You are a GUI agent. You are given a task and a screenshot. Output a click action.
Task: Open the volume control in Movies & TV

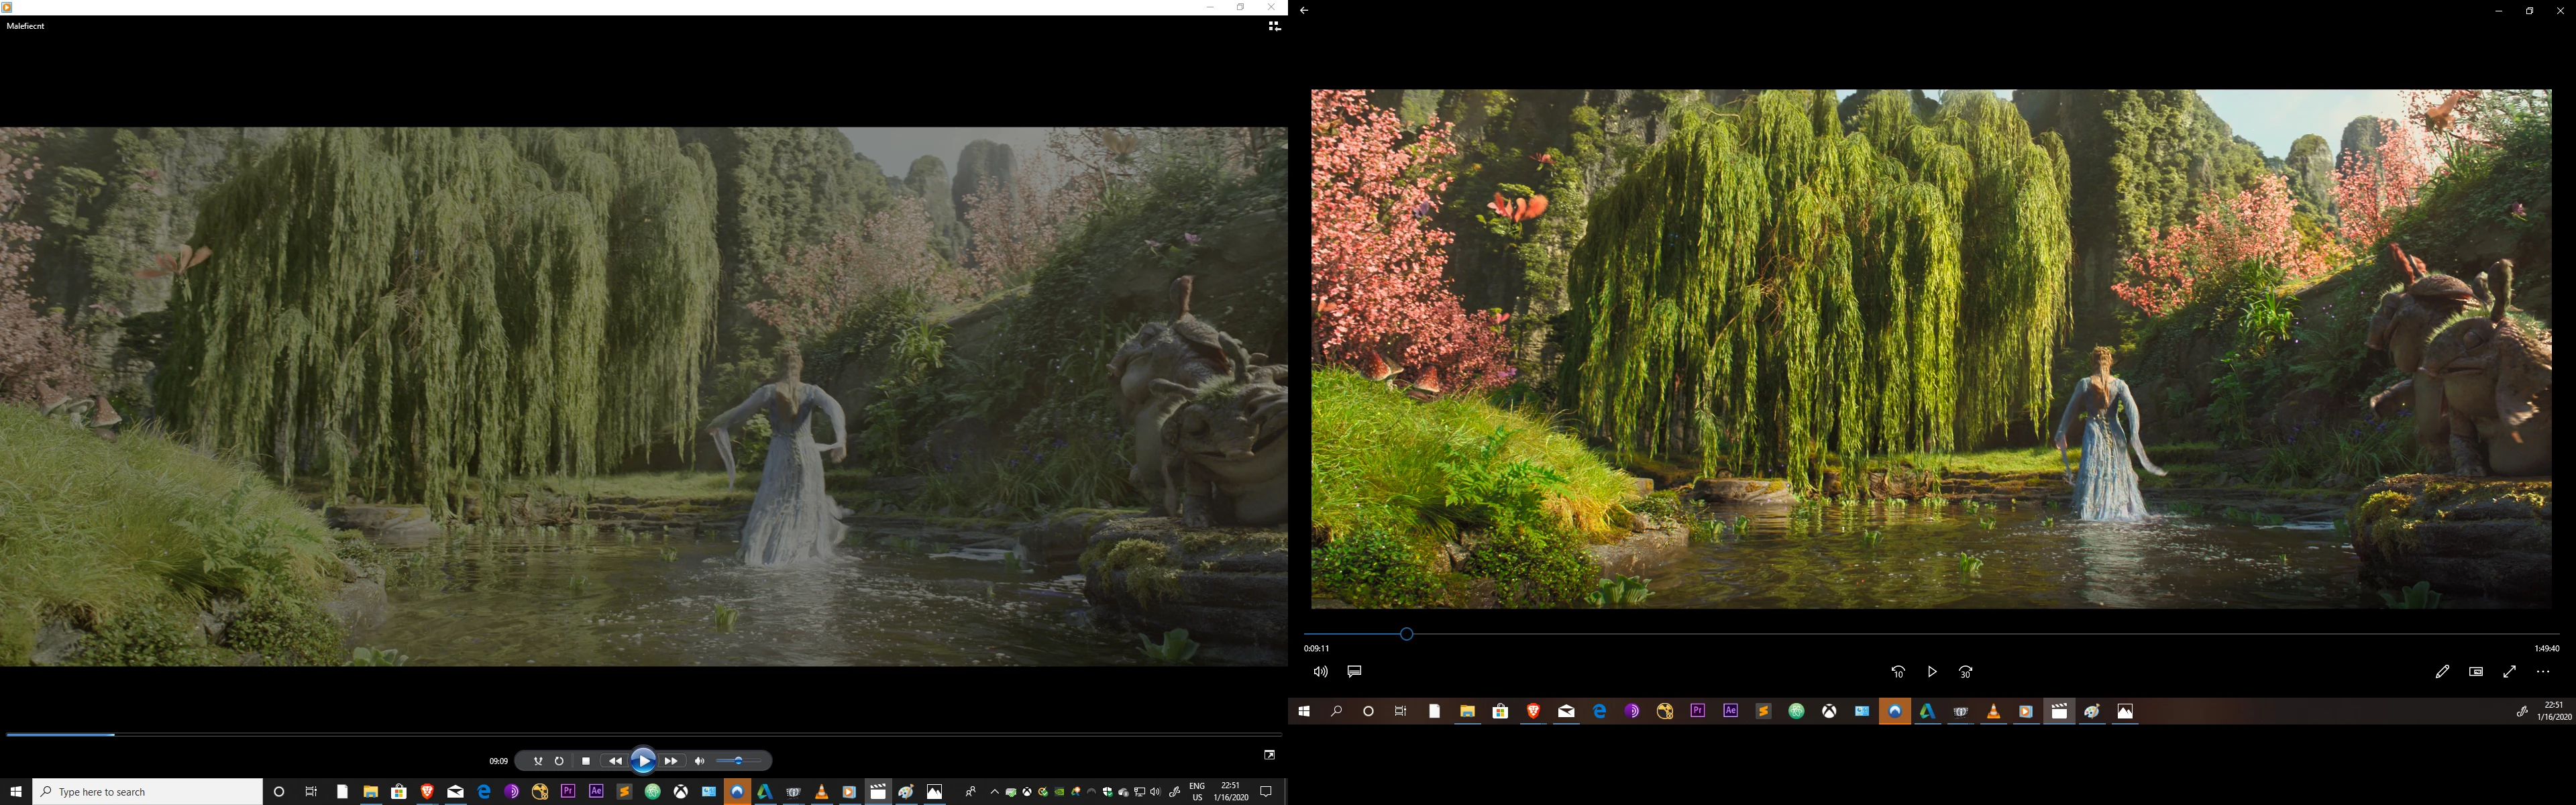point(1320,672)
